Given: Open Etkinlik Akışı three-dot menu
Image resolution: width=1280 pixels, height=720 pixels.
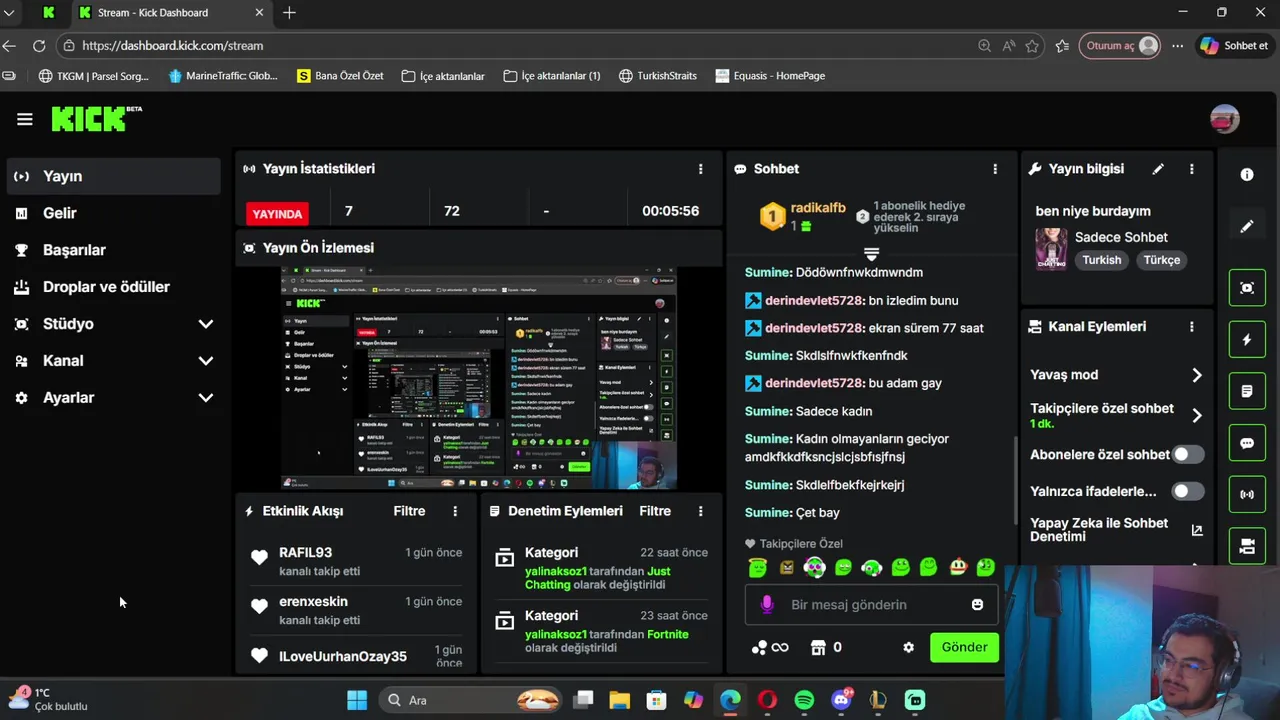Looking at the screenshot, I should pos(455,511).
